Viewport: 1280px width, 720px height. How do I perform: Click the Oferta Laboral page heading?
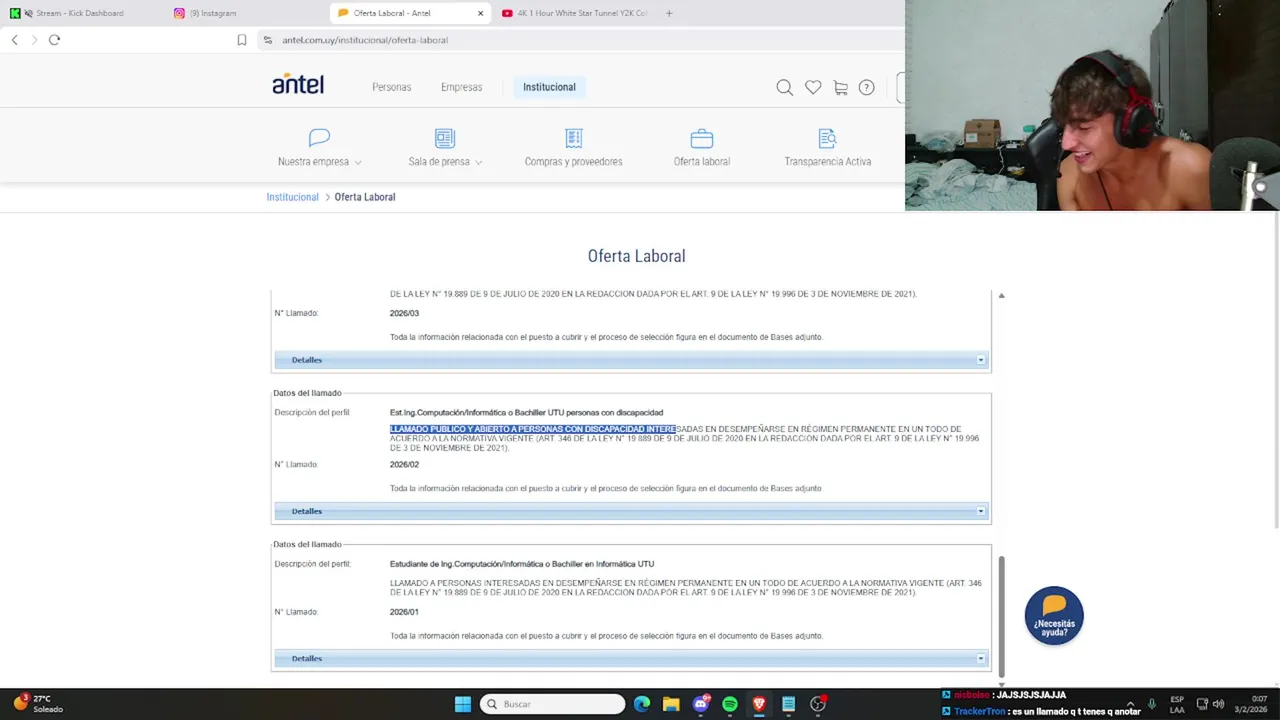pos(636,256)
